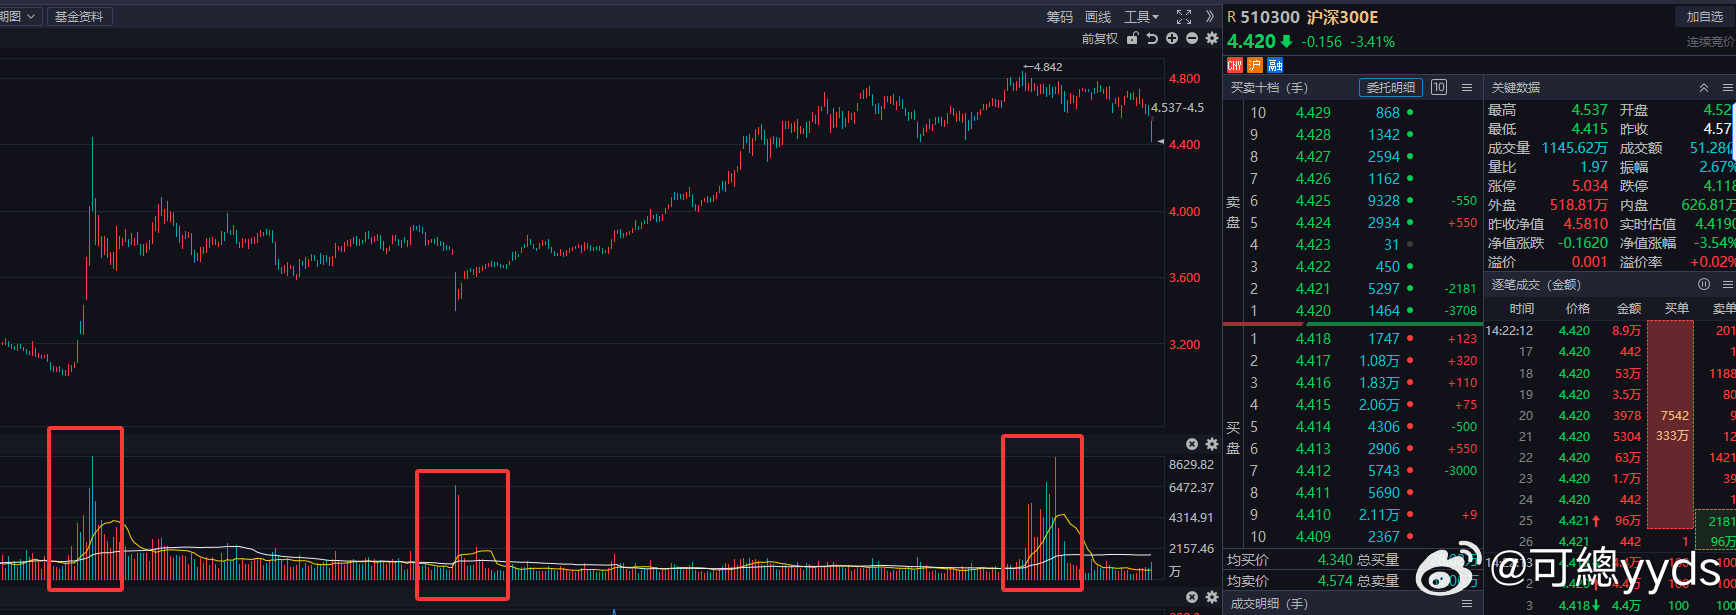Open the 前复权 price adjustment selector

point(1100,38)
